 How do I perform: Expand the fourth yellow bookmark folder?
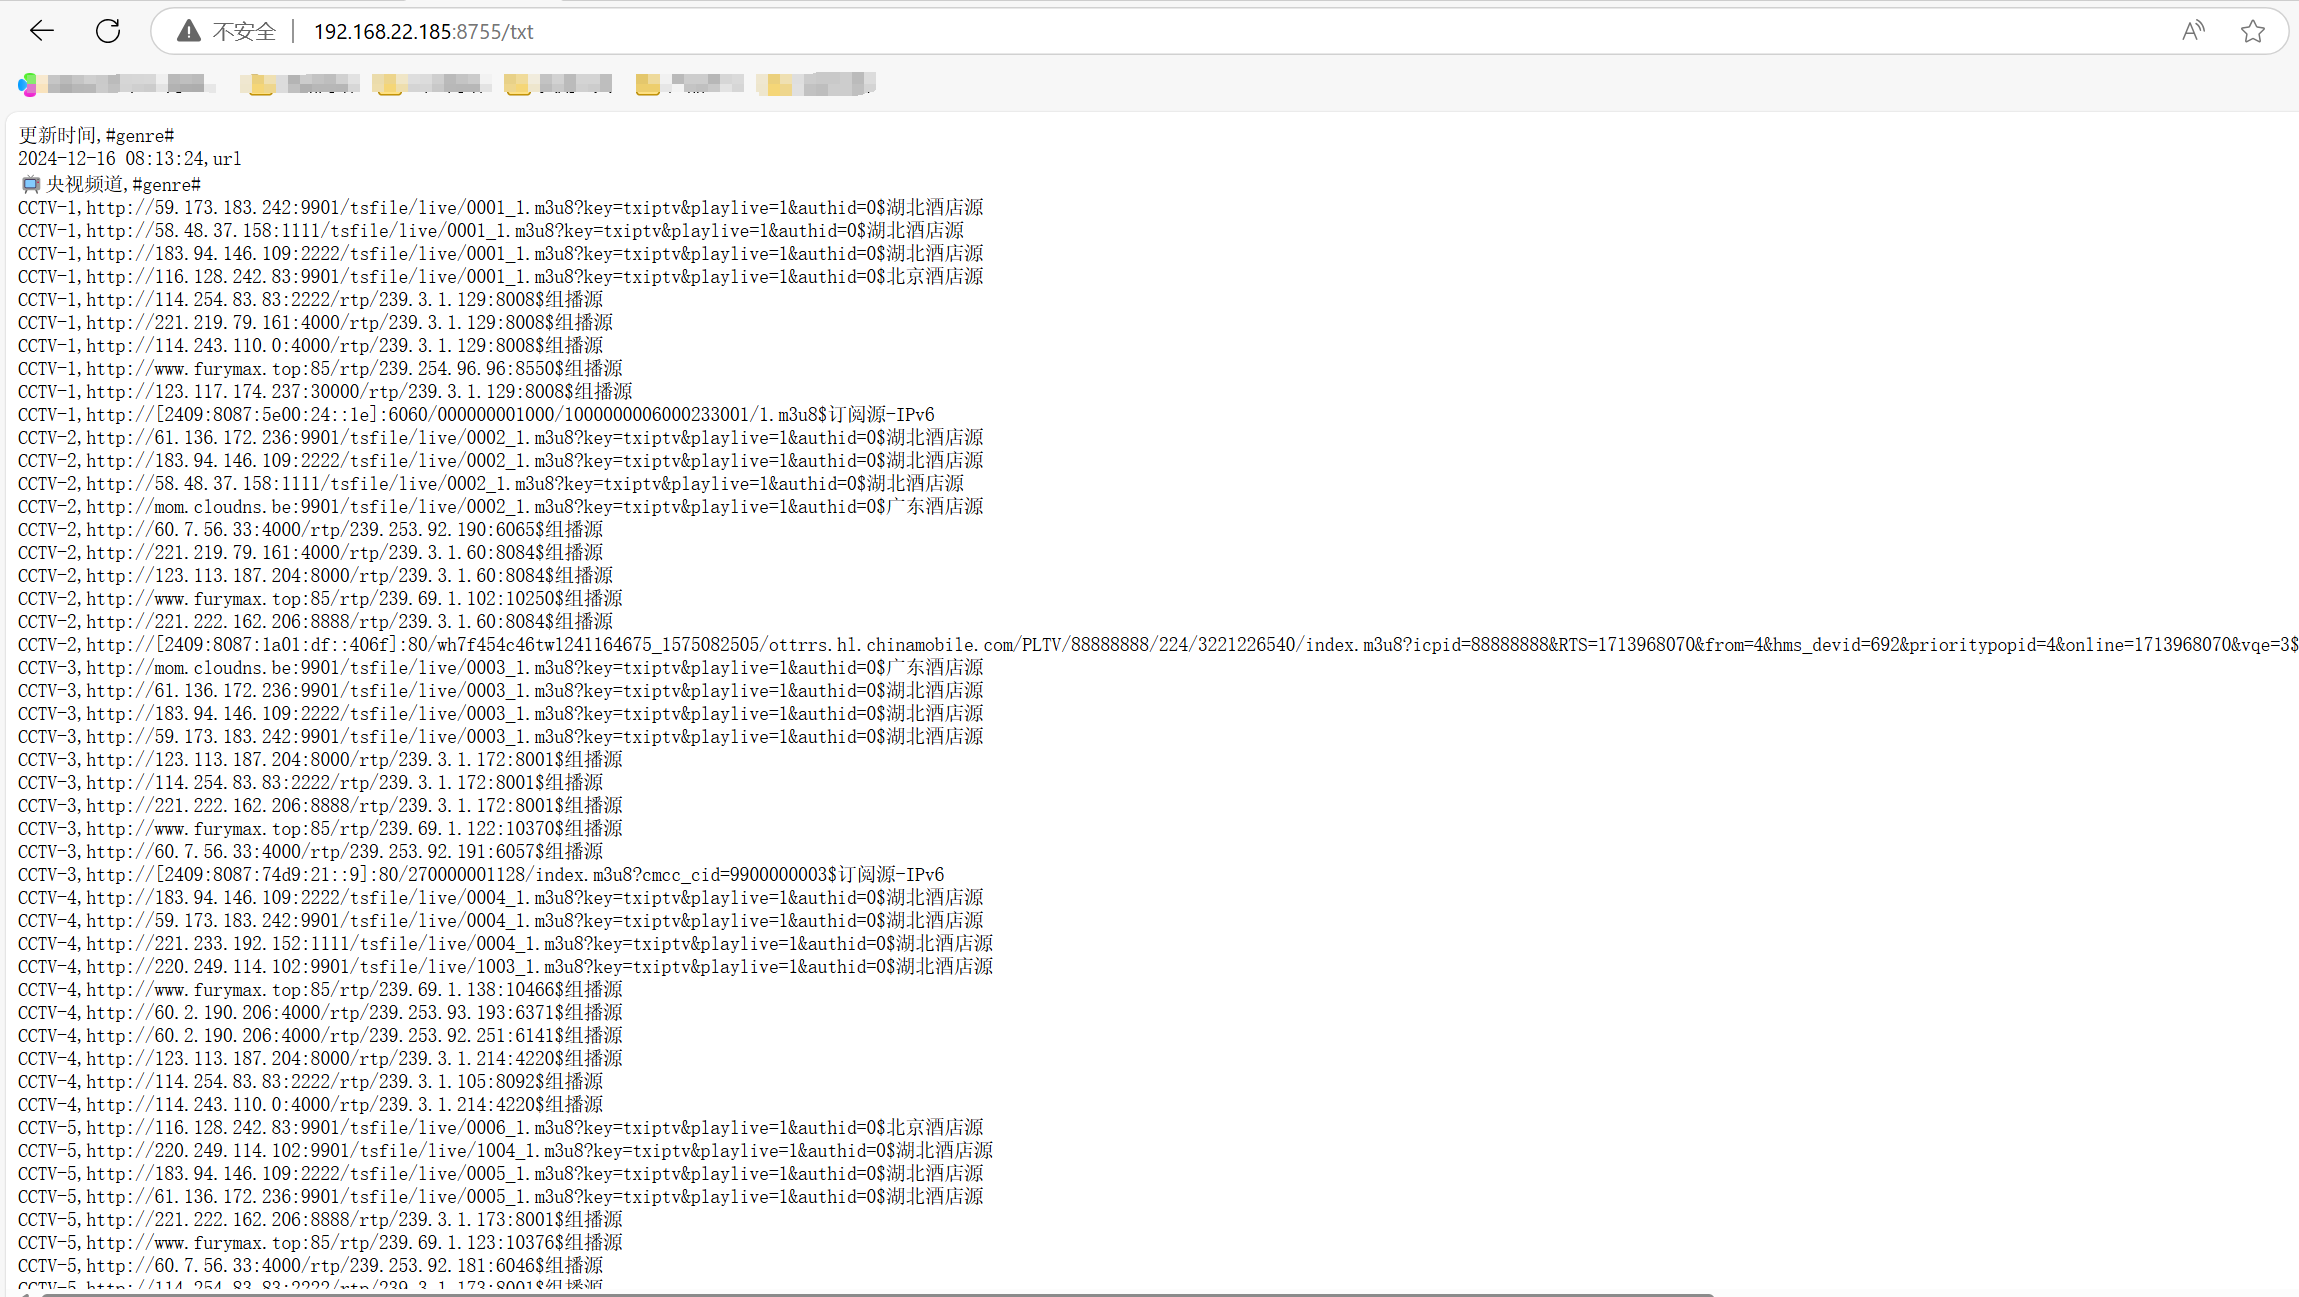click(x=648, y=84)
